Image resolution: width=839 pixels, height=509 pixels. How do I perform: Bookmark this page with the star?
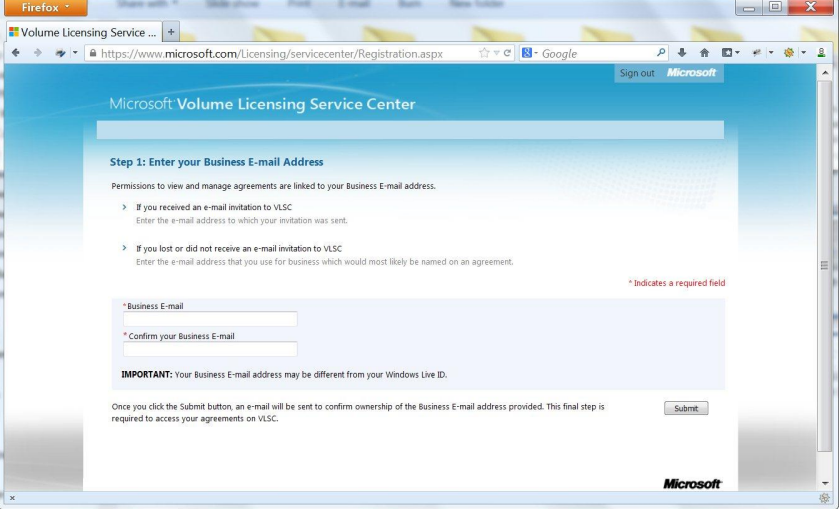coord(484,53)
